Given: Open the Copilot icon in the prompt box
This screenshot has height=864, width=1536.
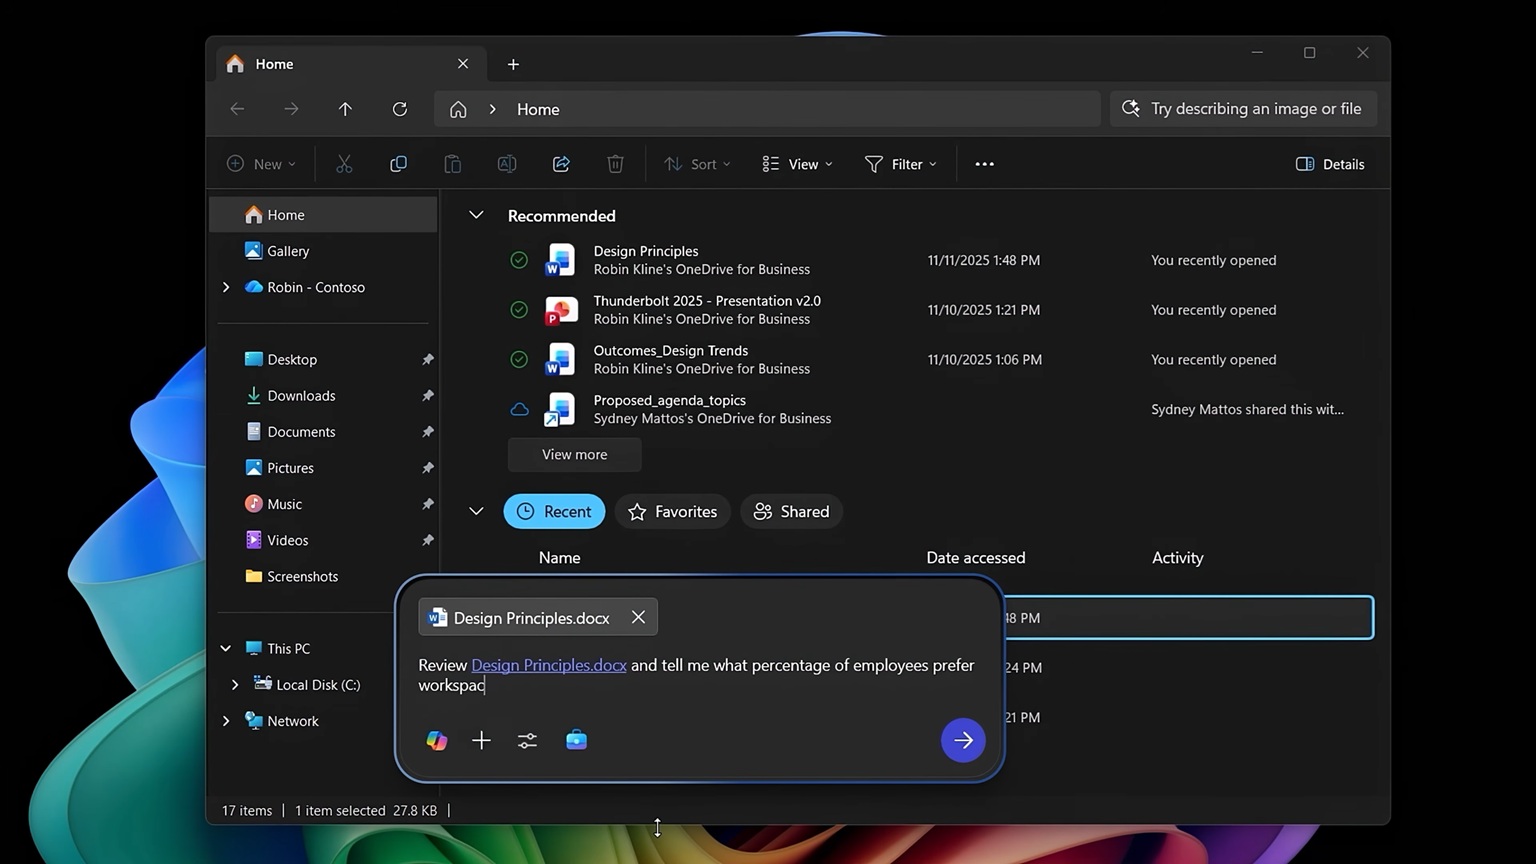Looking at the screenshot, I should point(436,740).
